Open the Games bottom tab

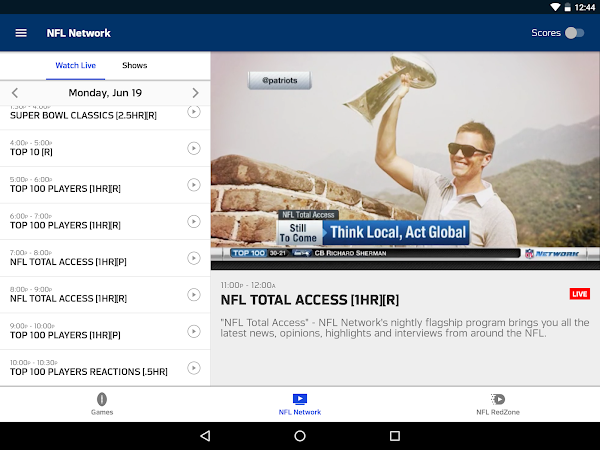tap(102, 404)
